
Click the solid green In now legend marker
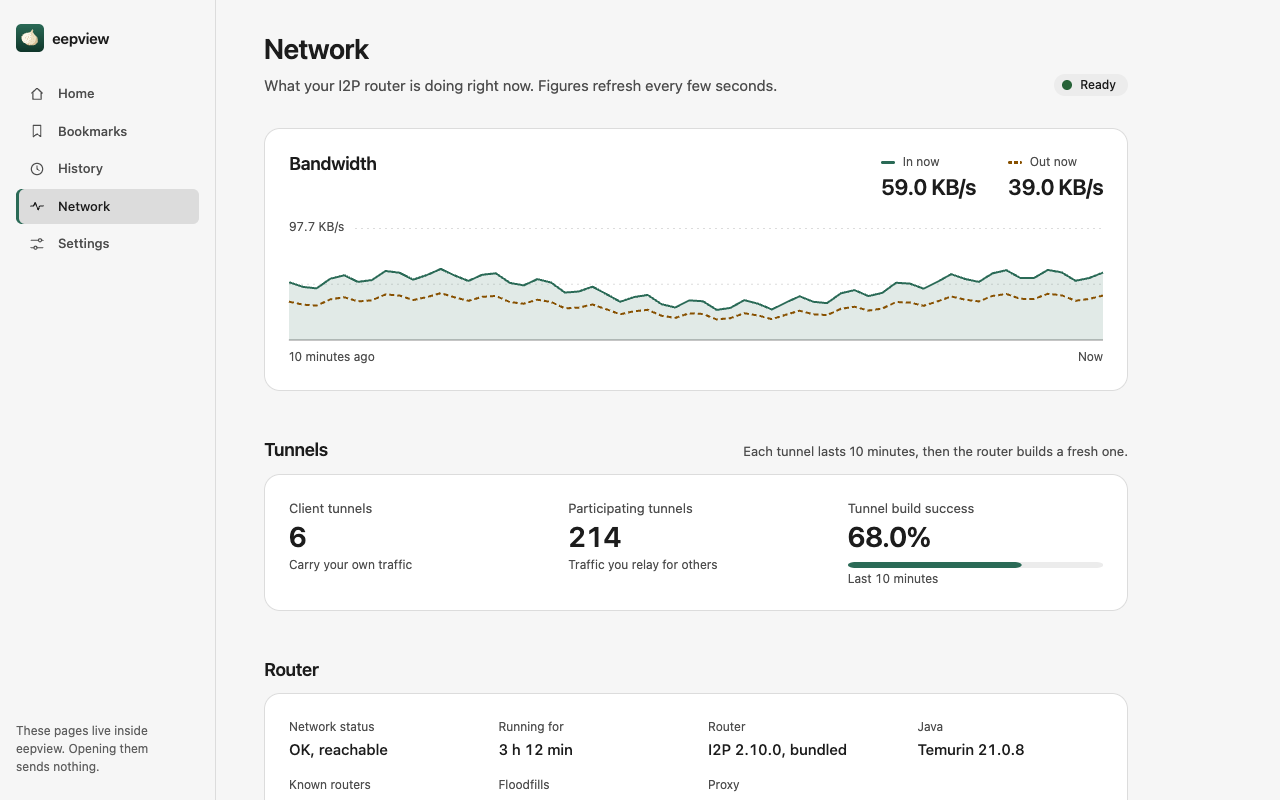(888, 162)
